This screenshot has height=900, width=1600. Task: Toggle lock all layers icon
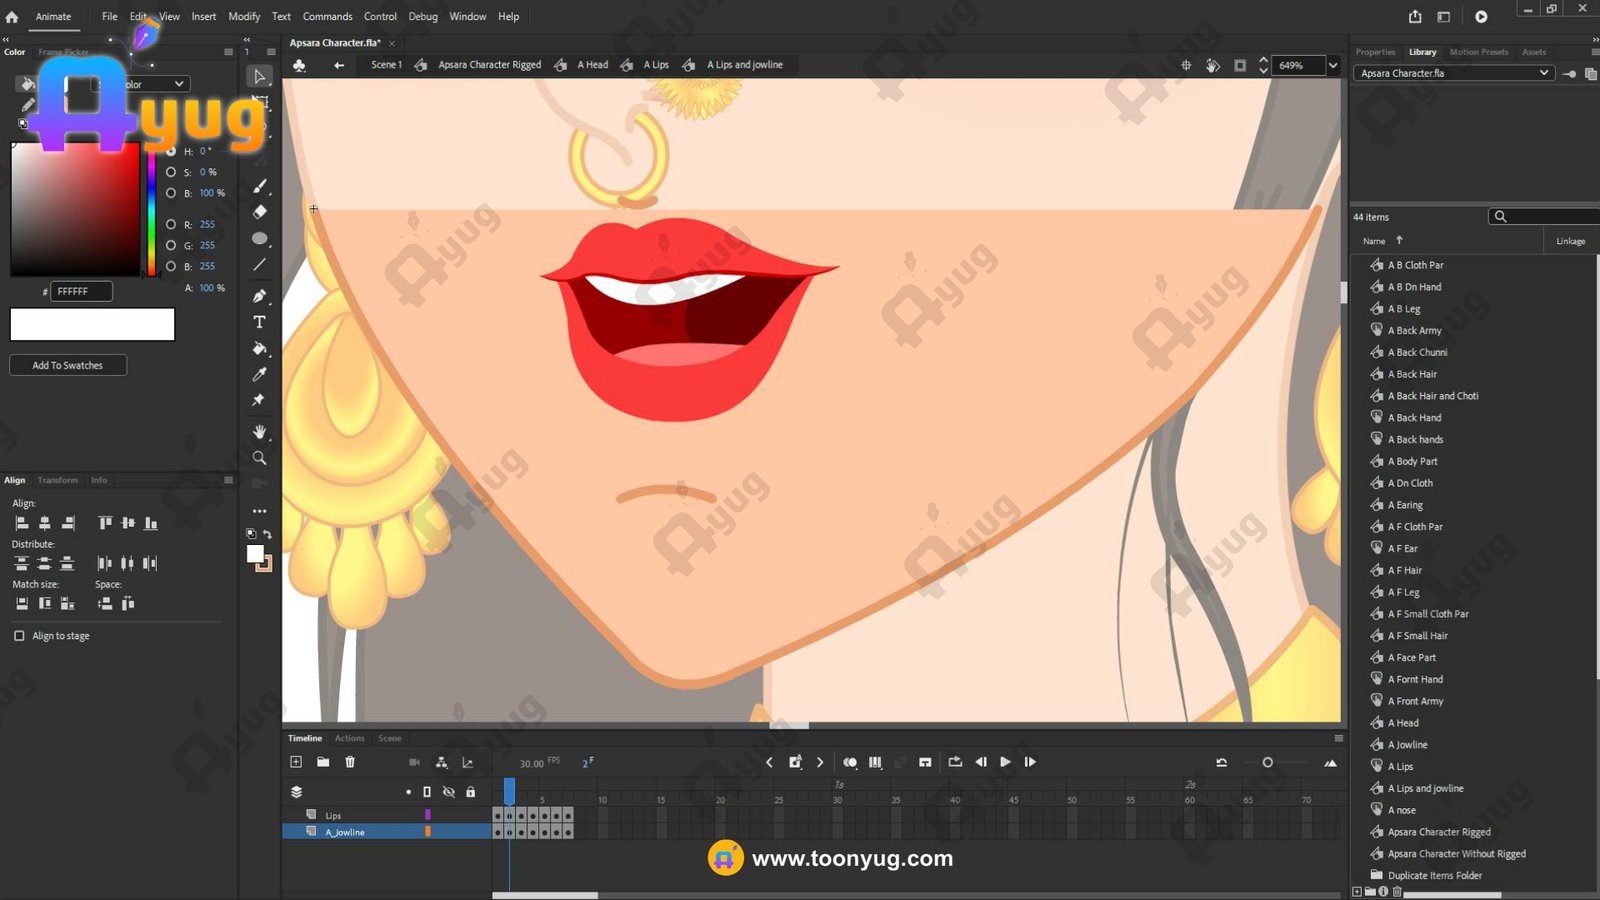[x=470, y=792]
